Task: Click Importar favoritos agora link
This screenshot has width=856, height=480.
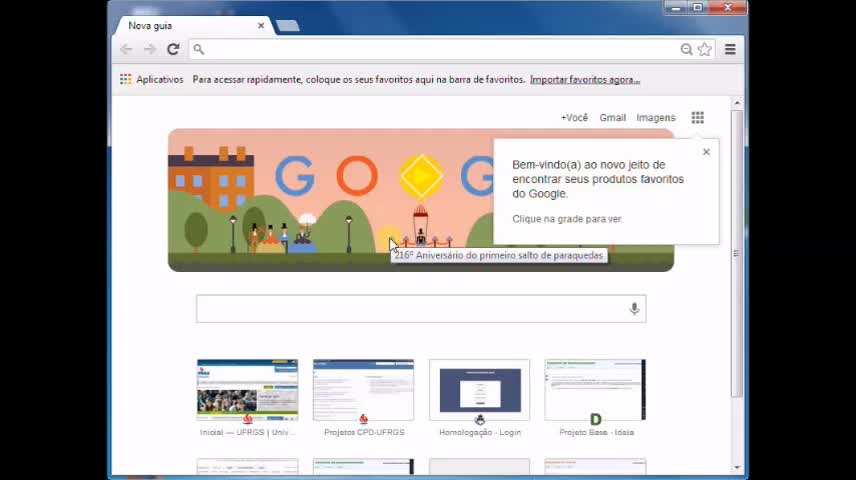Action: (x=585, y=80)
